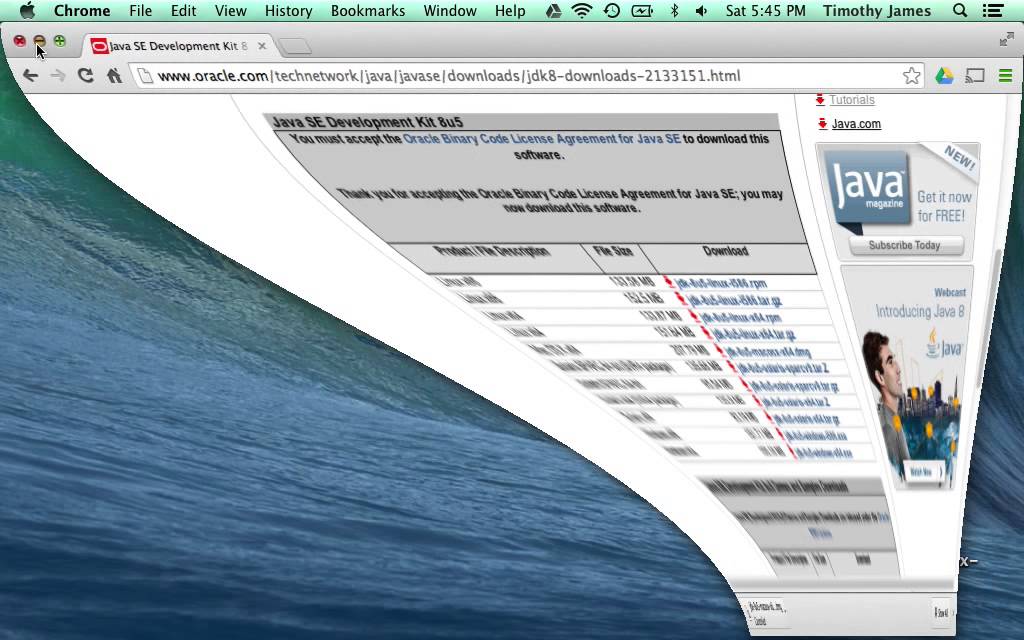This screenshot has height=640, width=1024.
Task: Download jdk-8u5-macosx-x64.dmg
Action: pyautogui.click(x=768, y=351)
